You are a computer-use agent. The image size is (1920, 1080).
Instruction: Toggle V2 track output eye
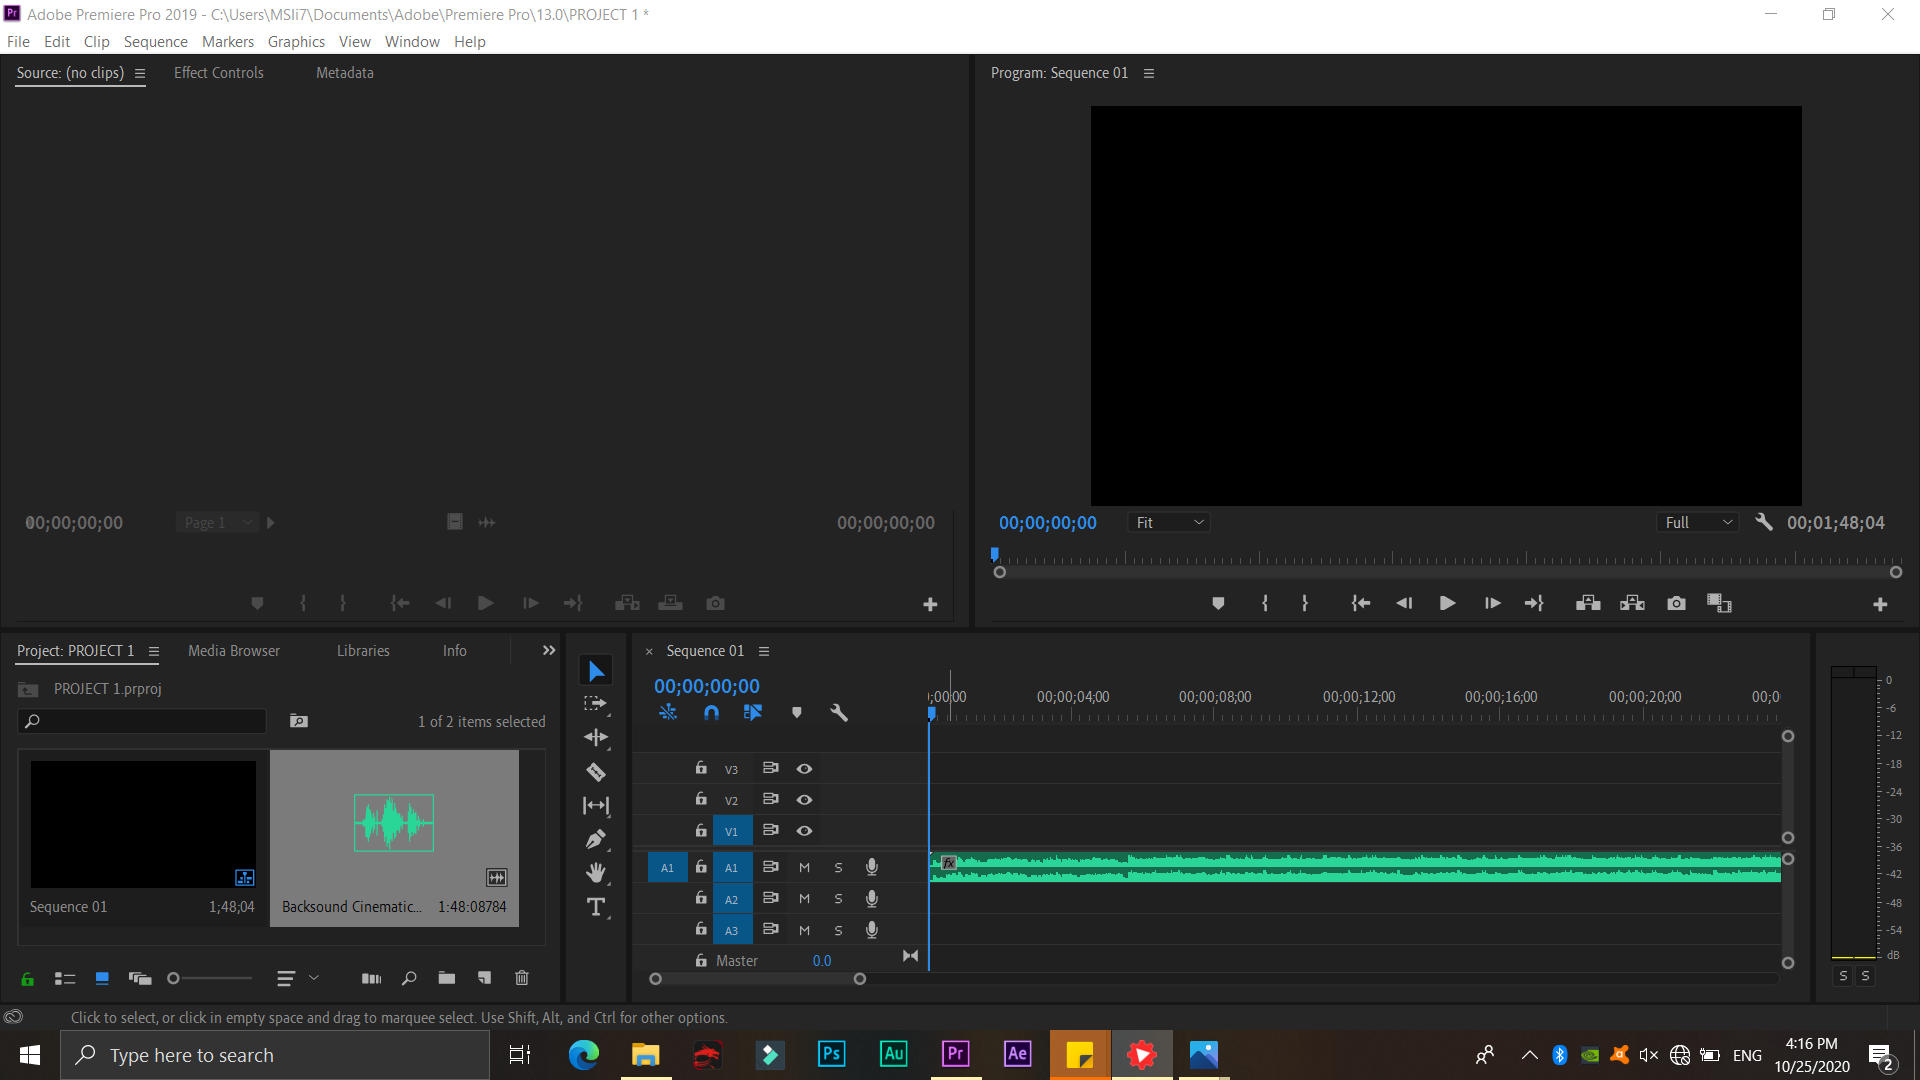tap(804, 800)
